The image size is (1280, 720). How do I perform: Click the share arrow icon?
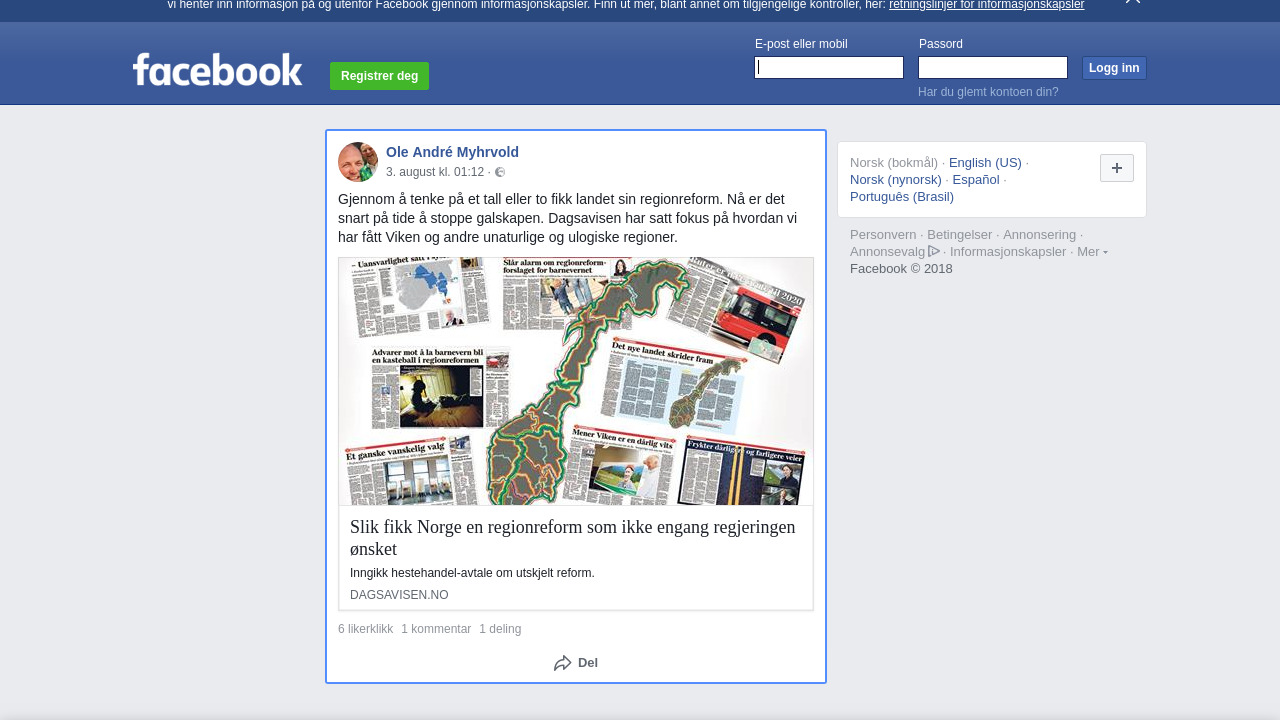(563, 663)
